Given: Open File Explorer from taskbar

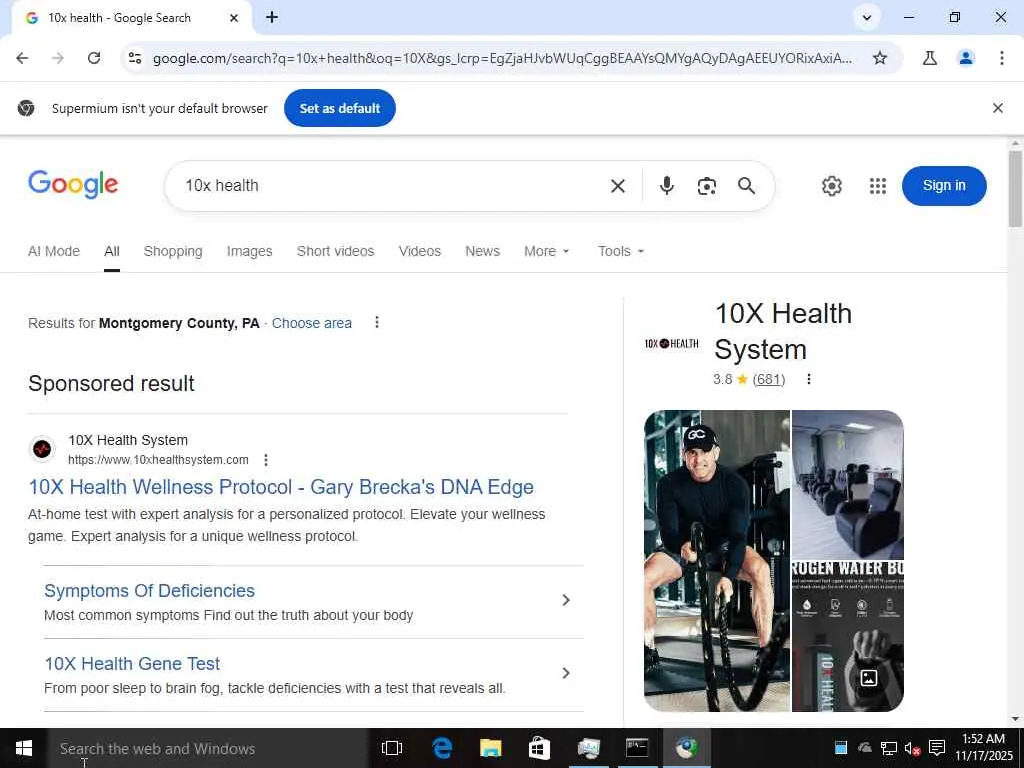Looking at the screenshot, I should [x=490, y=748].
